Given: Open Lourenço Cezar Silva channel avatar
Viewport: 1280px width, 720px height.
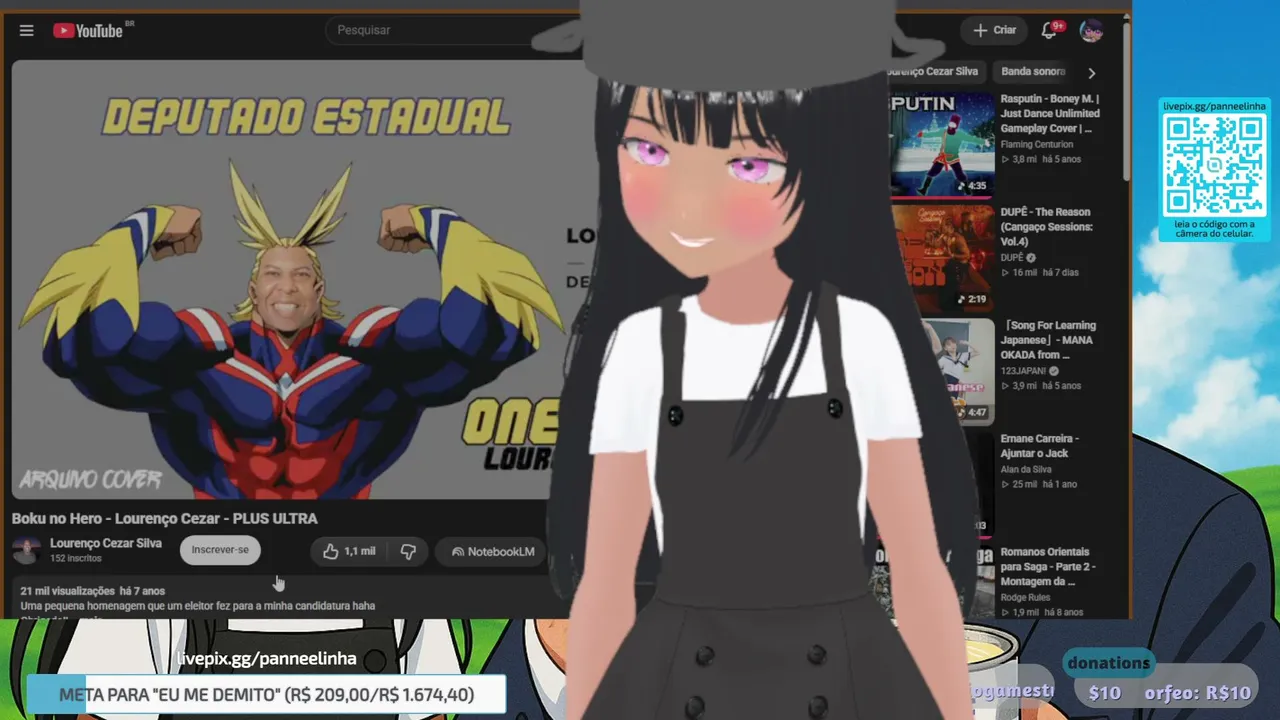Looking at the screenshot, I should pos(27,549).
